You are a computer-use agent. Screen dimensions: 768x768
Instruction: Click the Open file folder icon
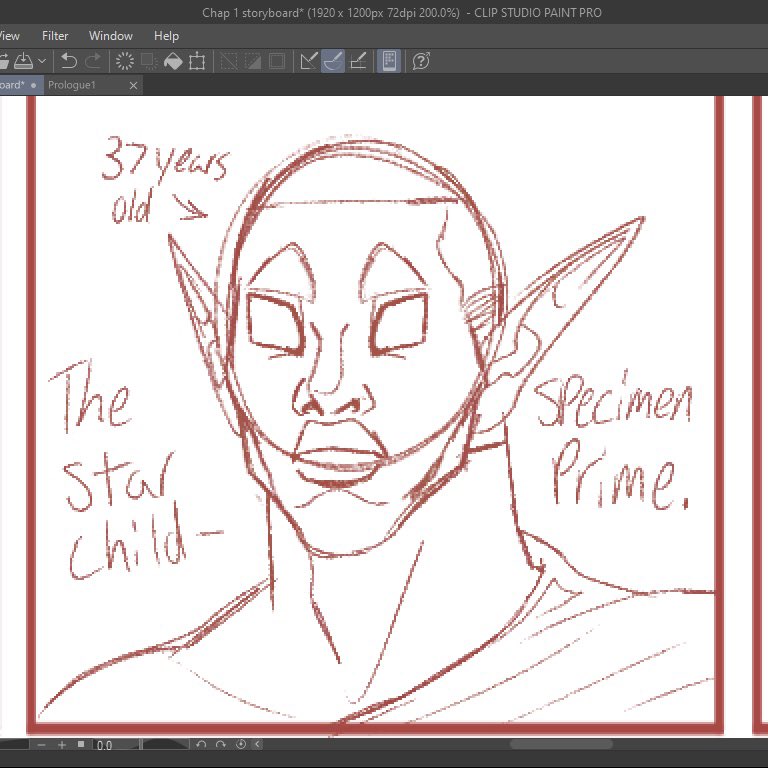pyautogui.click(x=4, y=61)
